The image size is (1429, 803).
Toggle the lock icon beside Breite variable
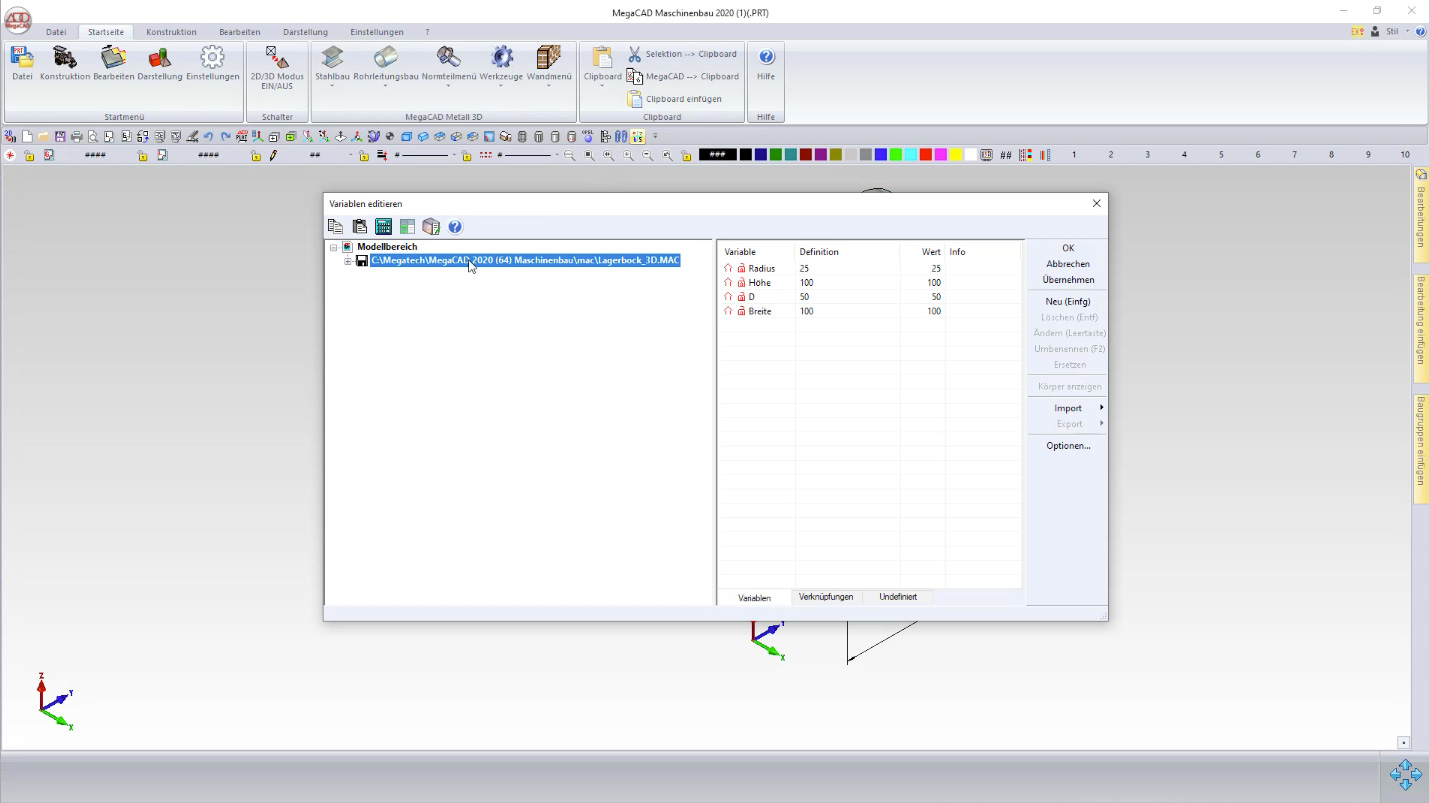point(741,312)
